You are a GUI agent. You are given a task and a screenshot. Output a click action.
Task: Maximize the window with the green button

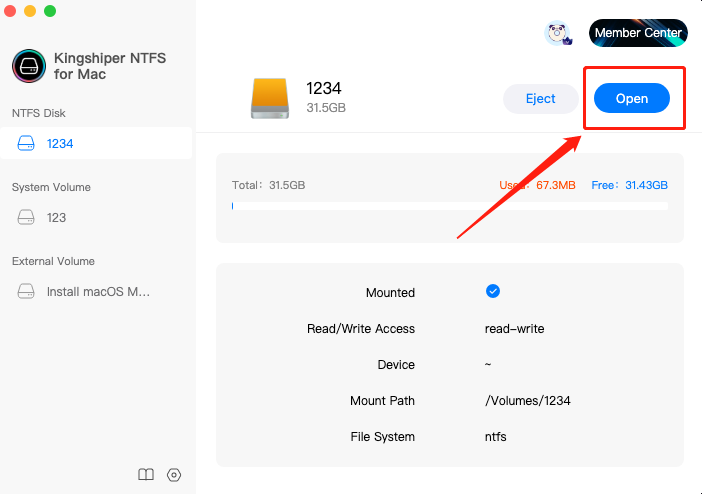point(50,11)
